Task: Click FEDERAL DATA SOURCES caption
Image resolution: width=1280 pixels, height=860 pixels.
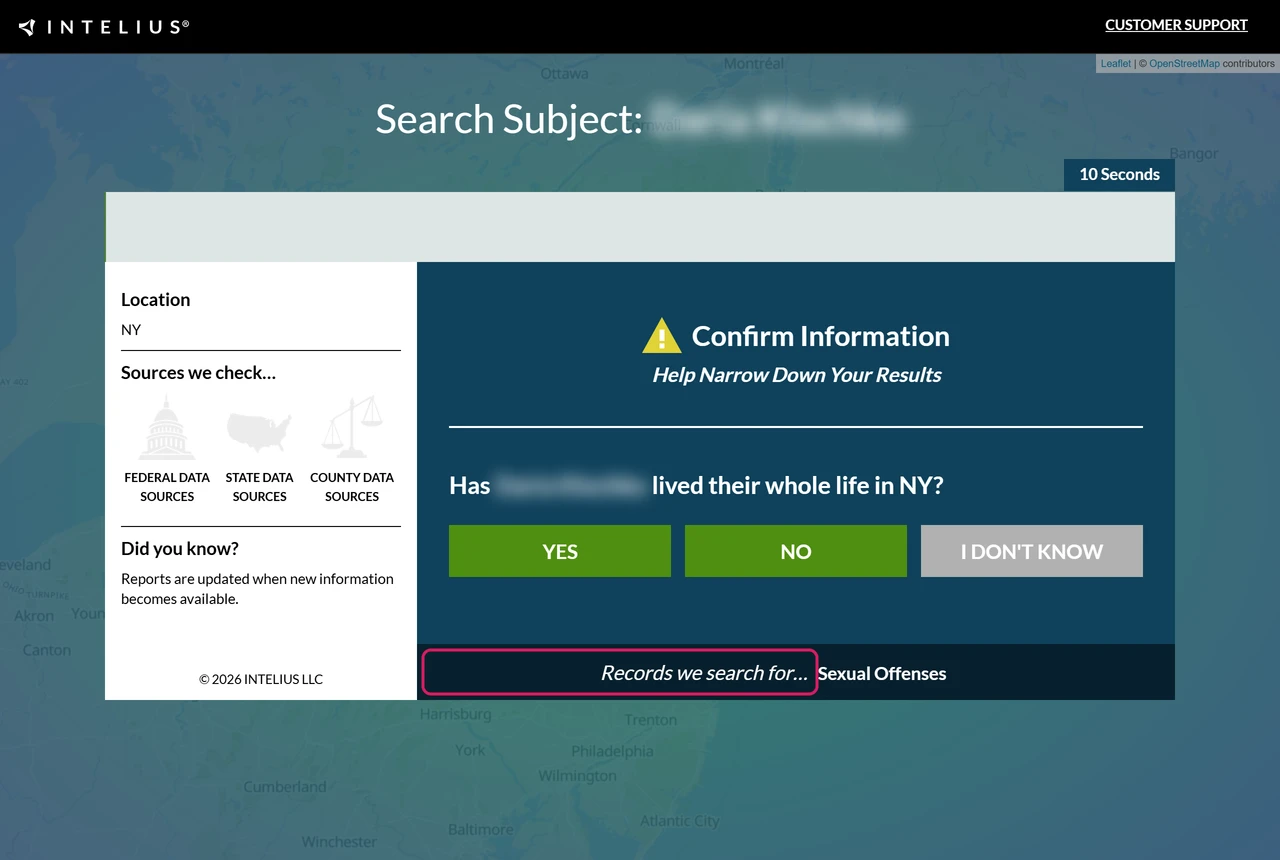Action: pos(167,487)
